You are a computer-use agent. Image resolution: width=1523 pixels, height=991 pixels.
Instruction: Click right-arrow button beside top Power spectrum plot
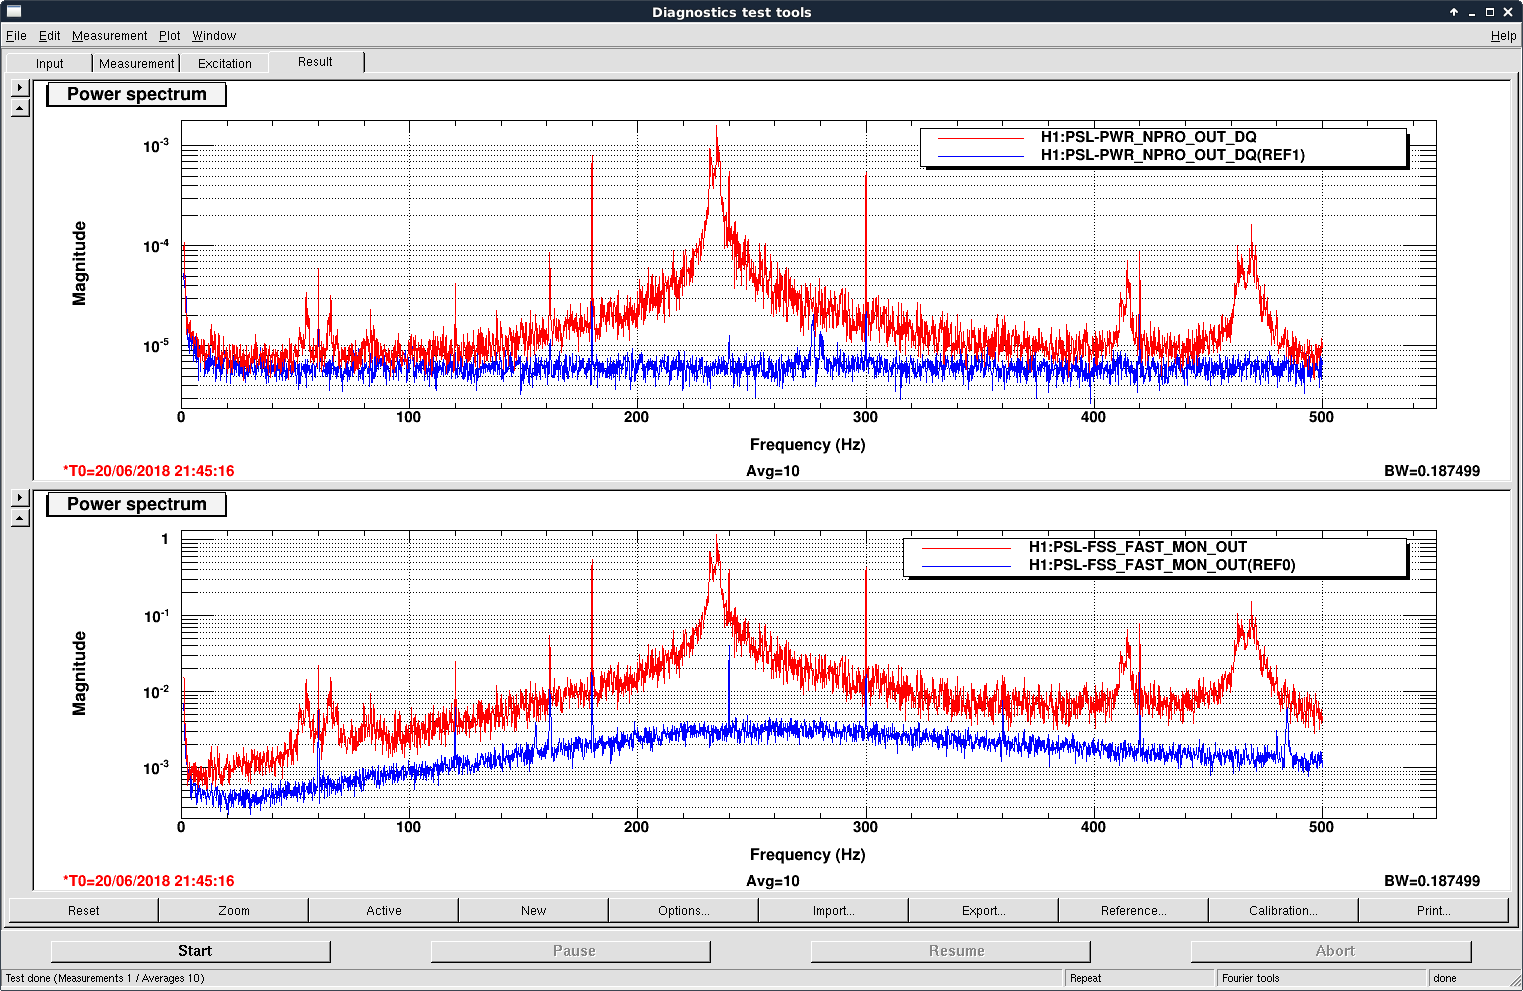click(20, 88)
